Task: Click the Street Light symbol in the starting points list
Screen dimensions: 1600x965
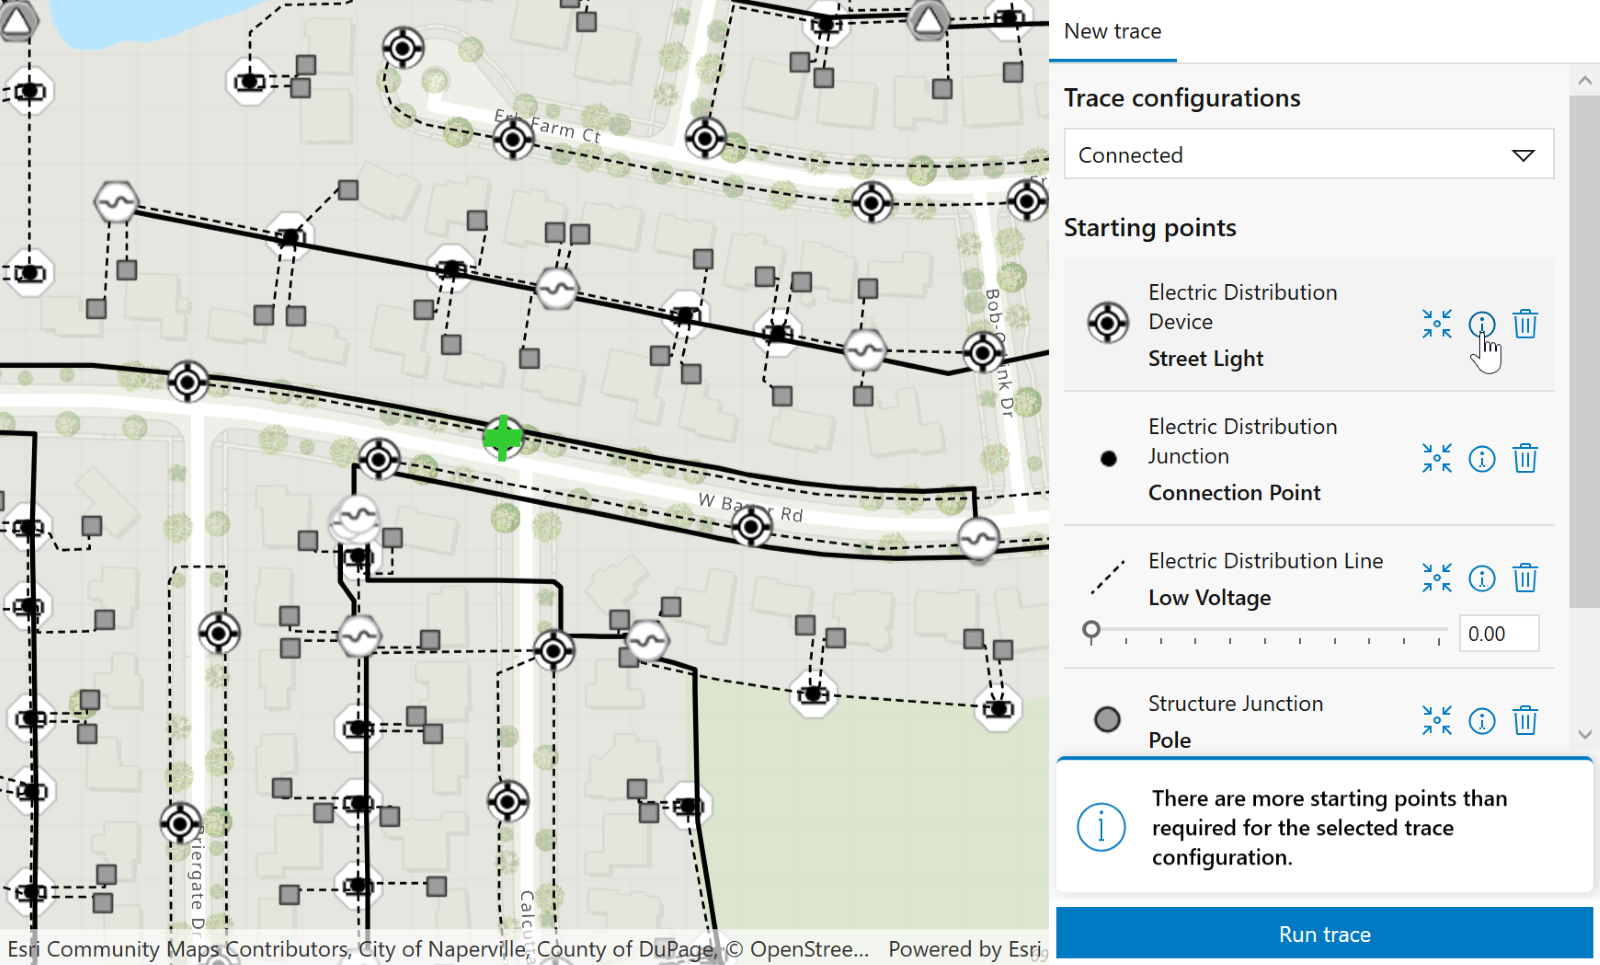Action: click(1108, 323)
